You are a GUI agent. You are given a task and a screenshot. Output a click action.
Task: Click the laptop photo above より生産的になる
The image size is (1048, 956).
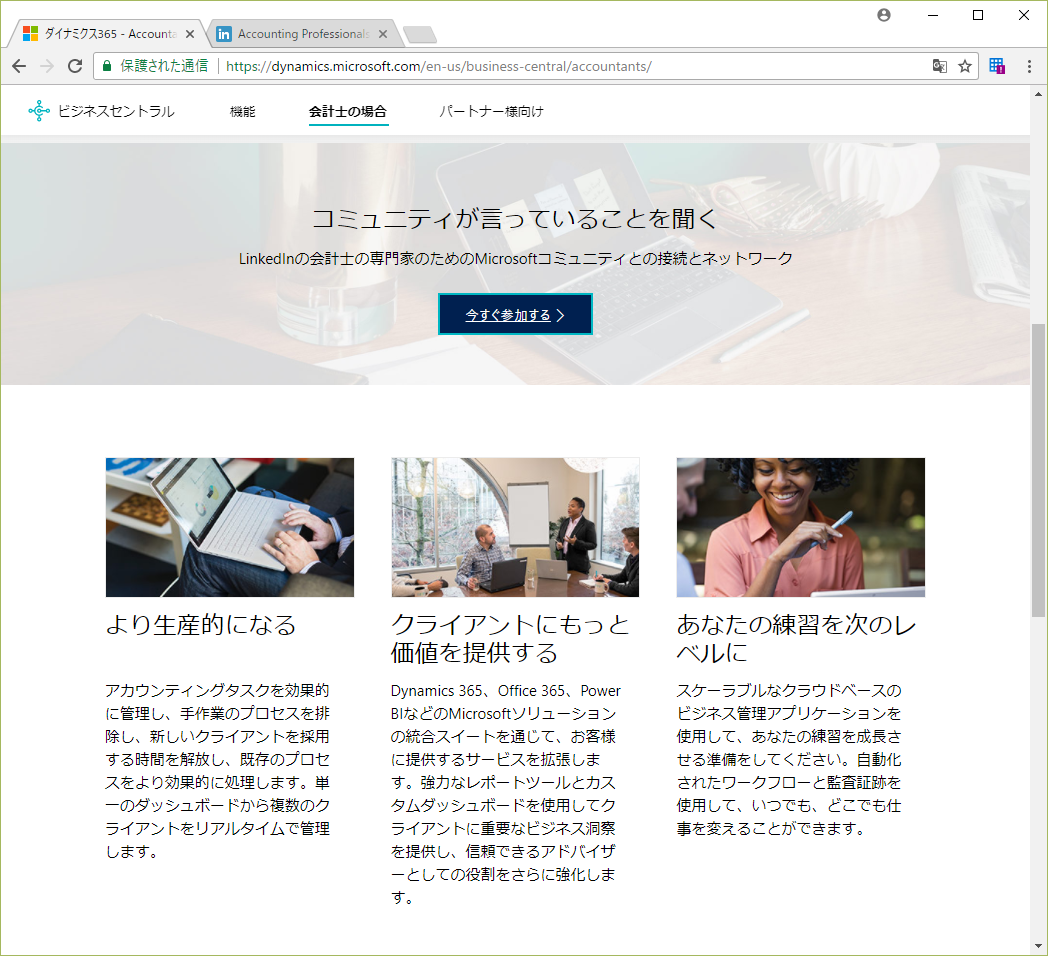(230, 527)
